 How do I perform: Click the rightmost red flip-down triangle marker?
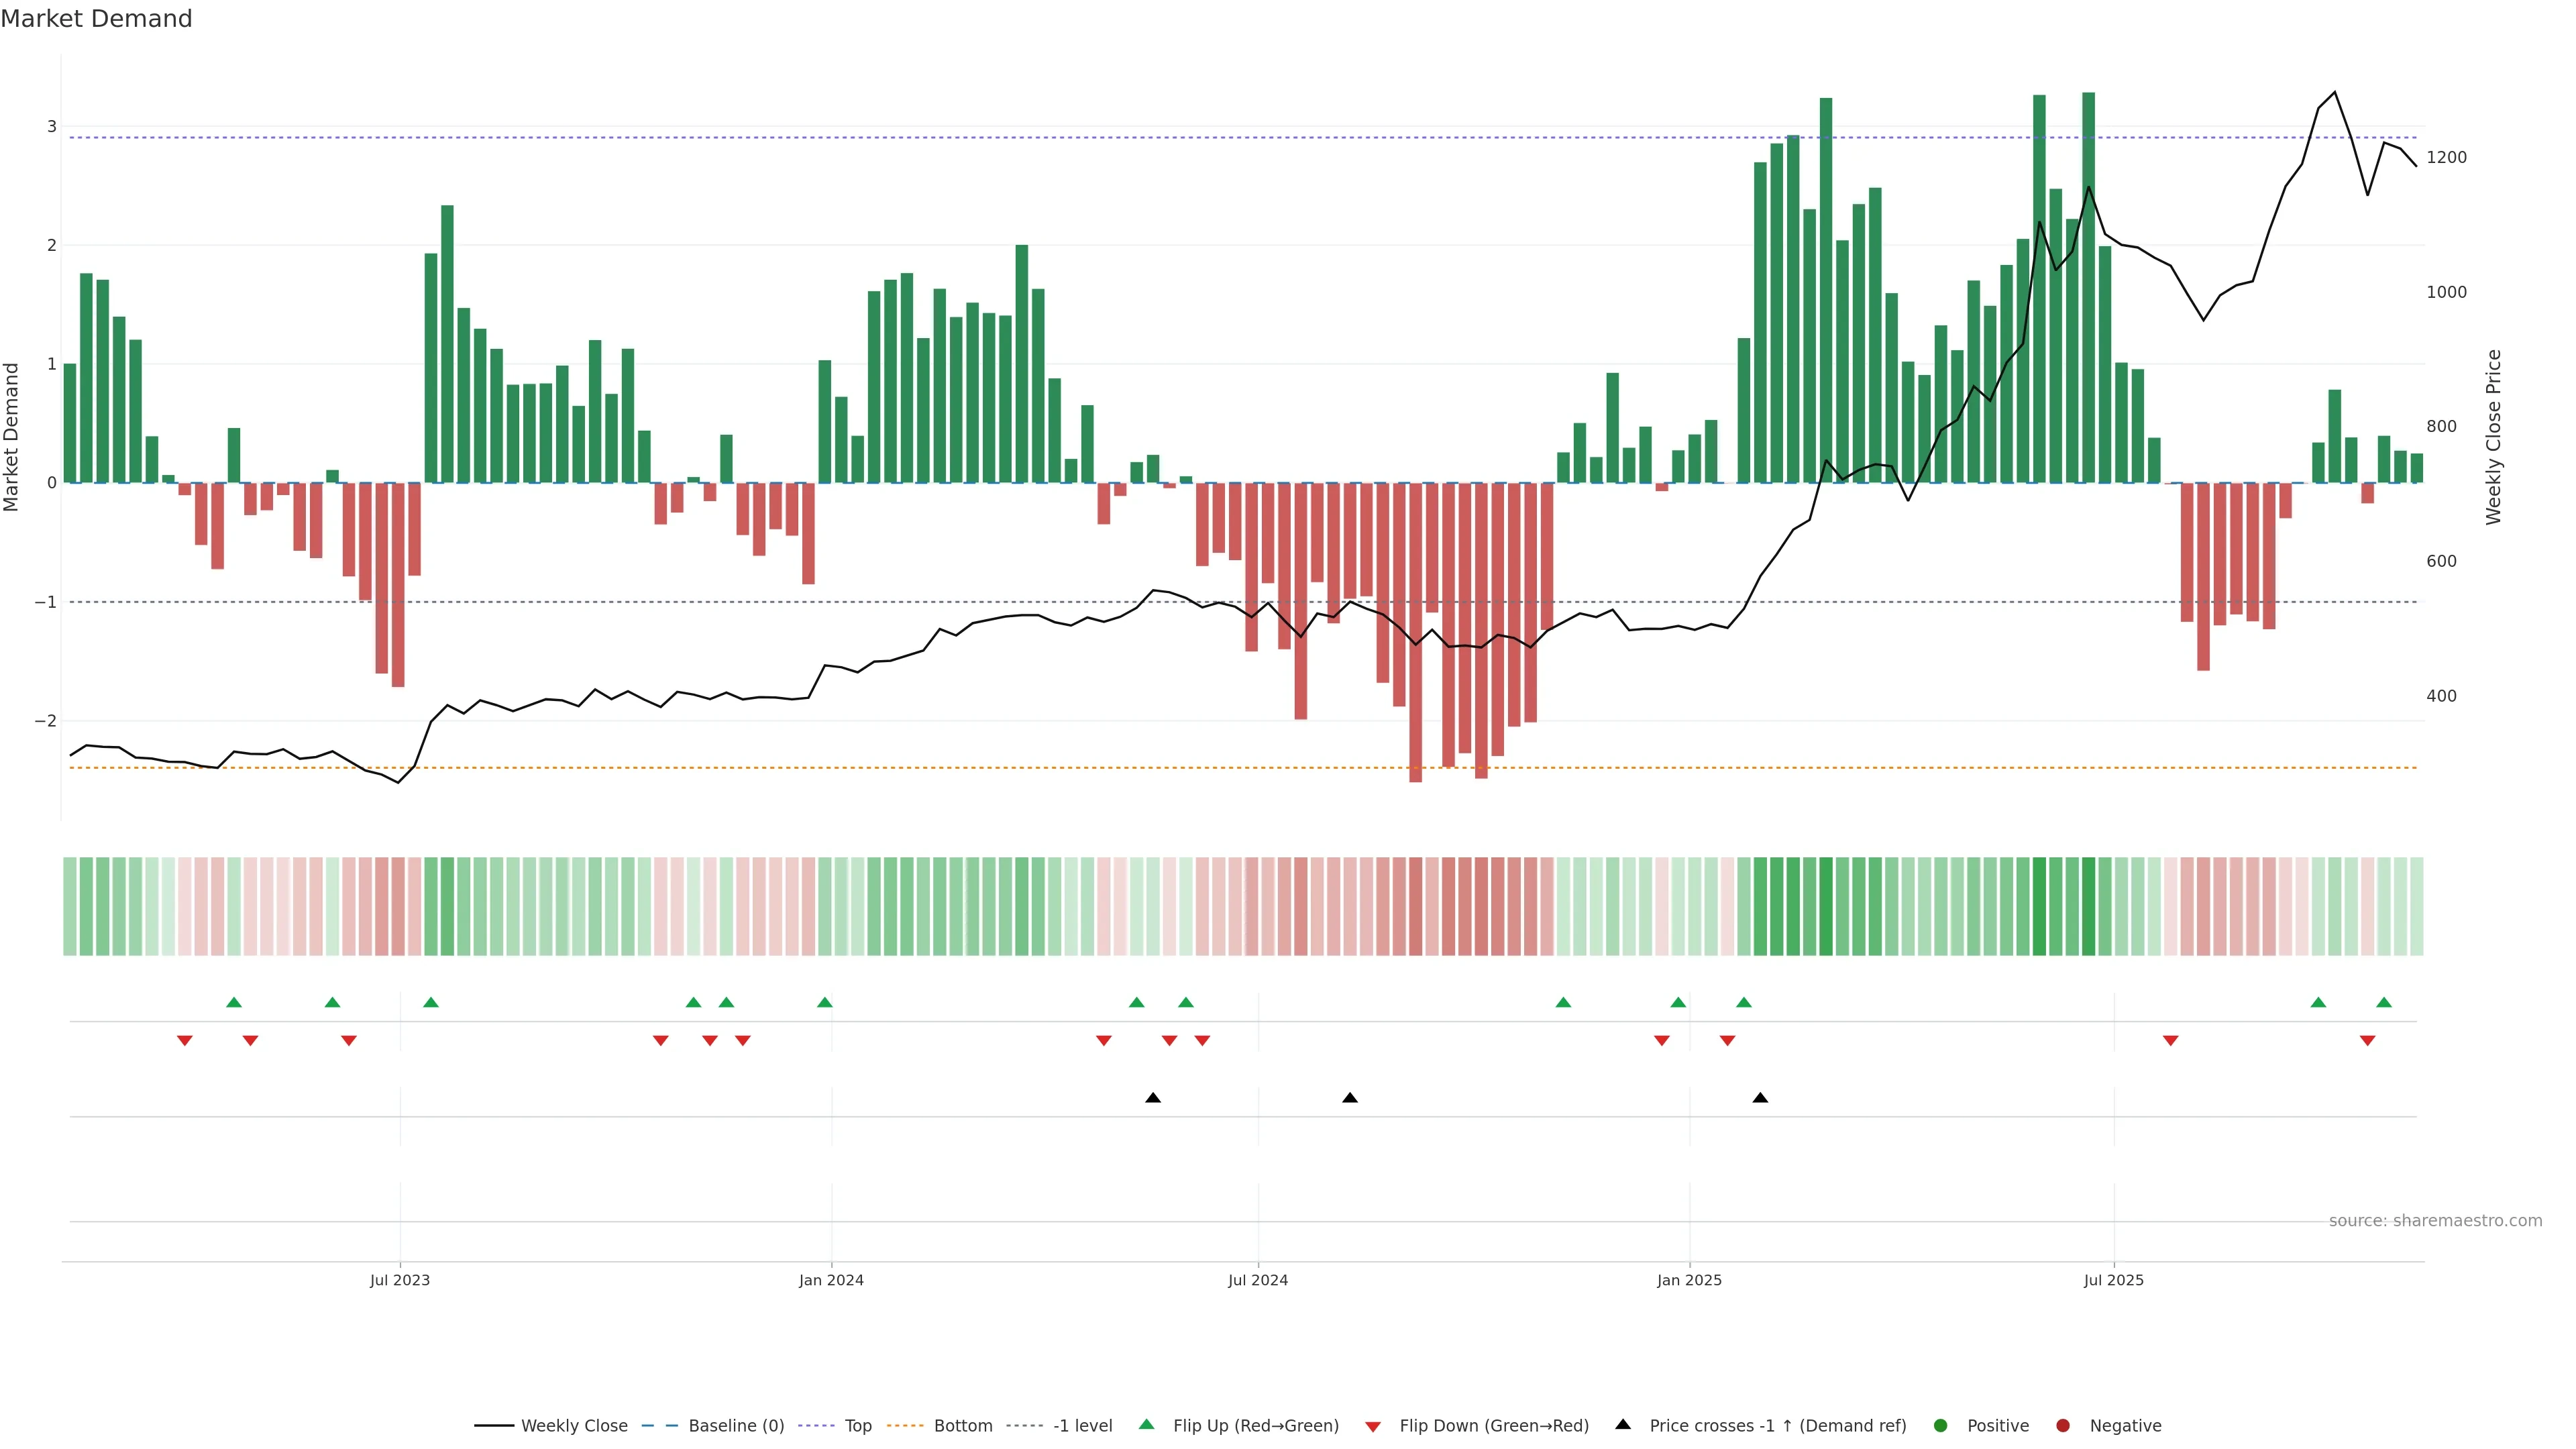[2367, 1041]
